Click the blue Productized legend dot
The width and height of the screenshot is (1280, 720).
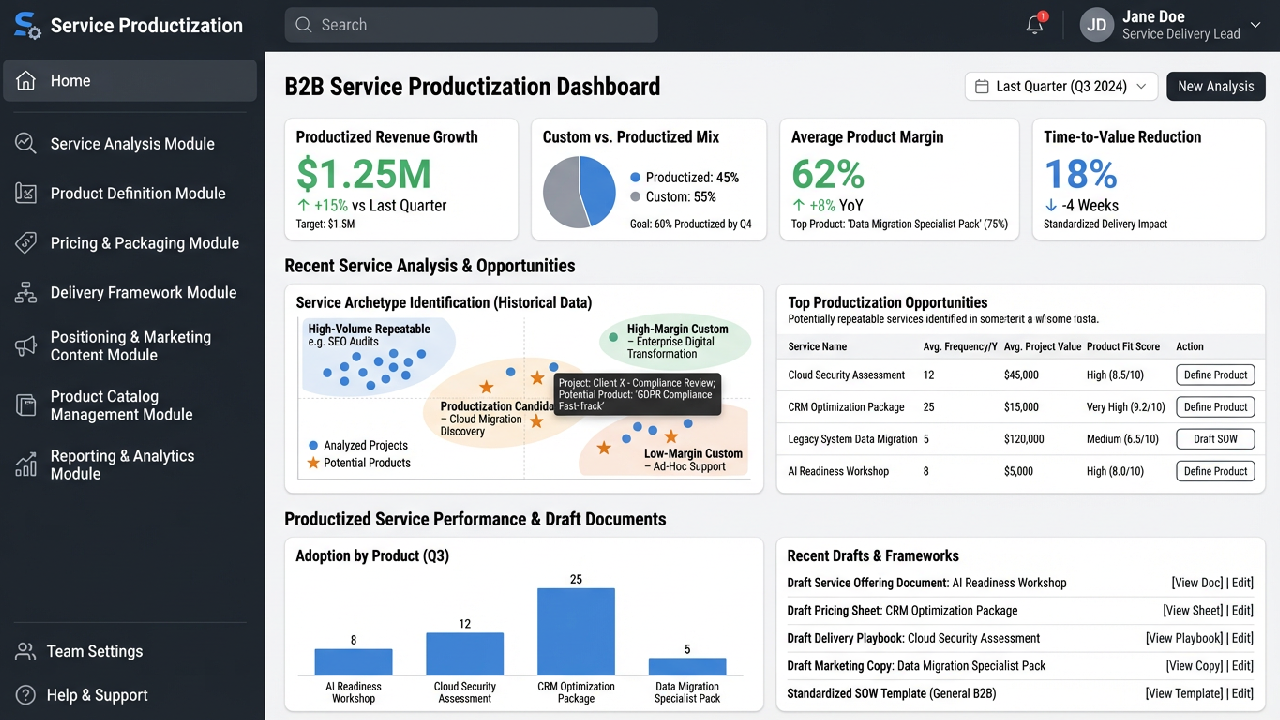point(634,177)
